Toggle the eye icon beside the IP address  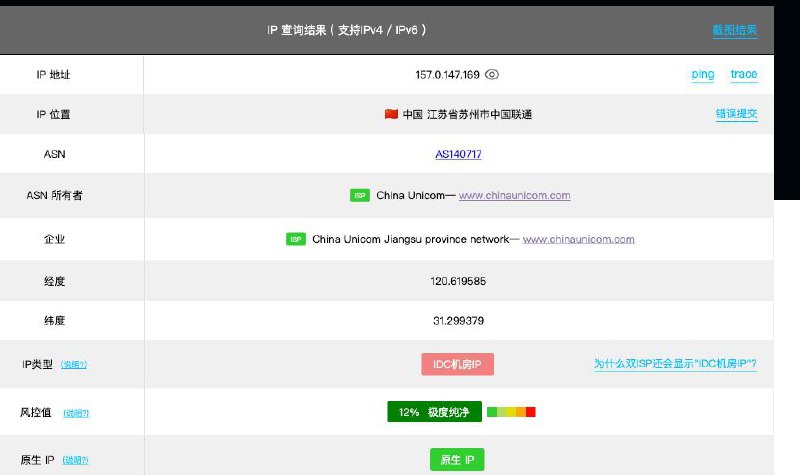pyautogui.click(x=491, y=74)
